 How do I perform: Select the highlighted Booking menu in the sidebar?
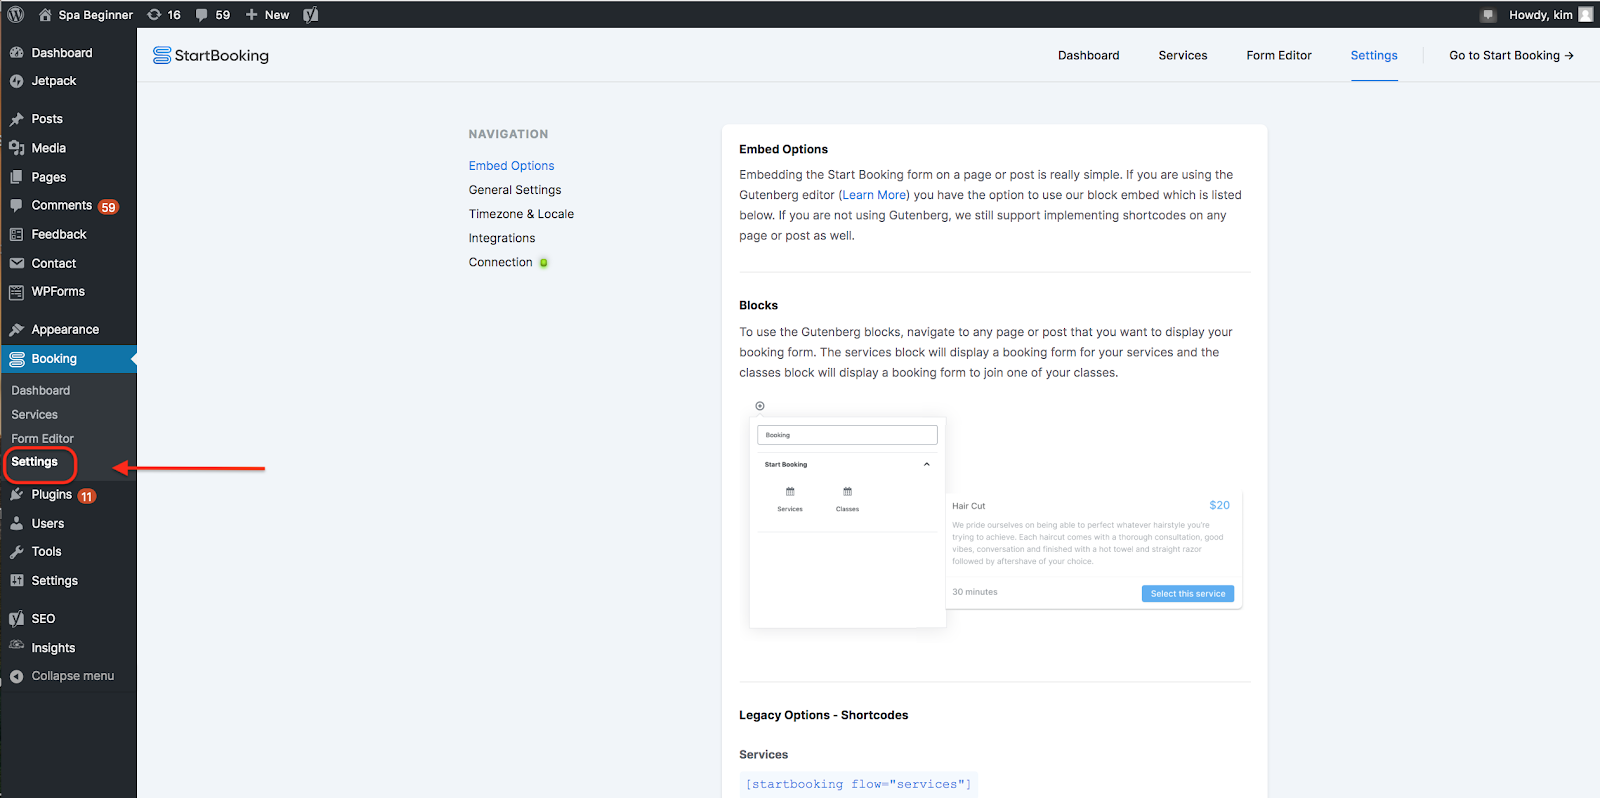tap(68, 359)
